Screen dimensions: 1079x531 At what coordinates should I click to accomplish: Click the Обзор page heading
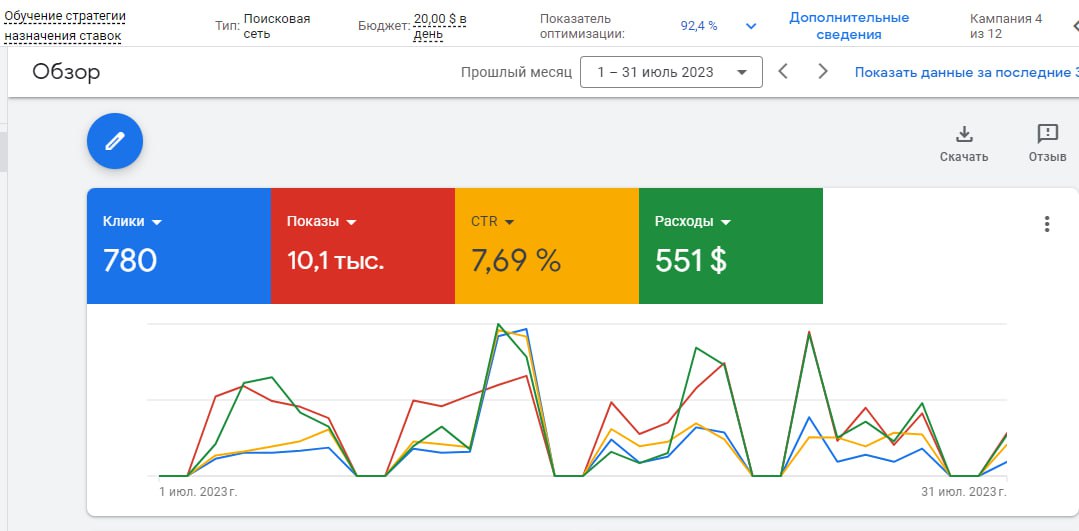tap(66, 72)
